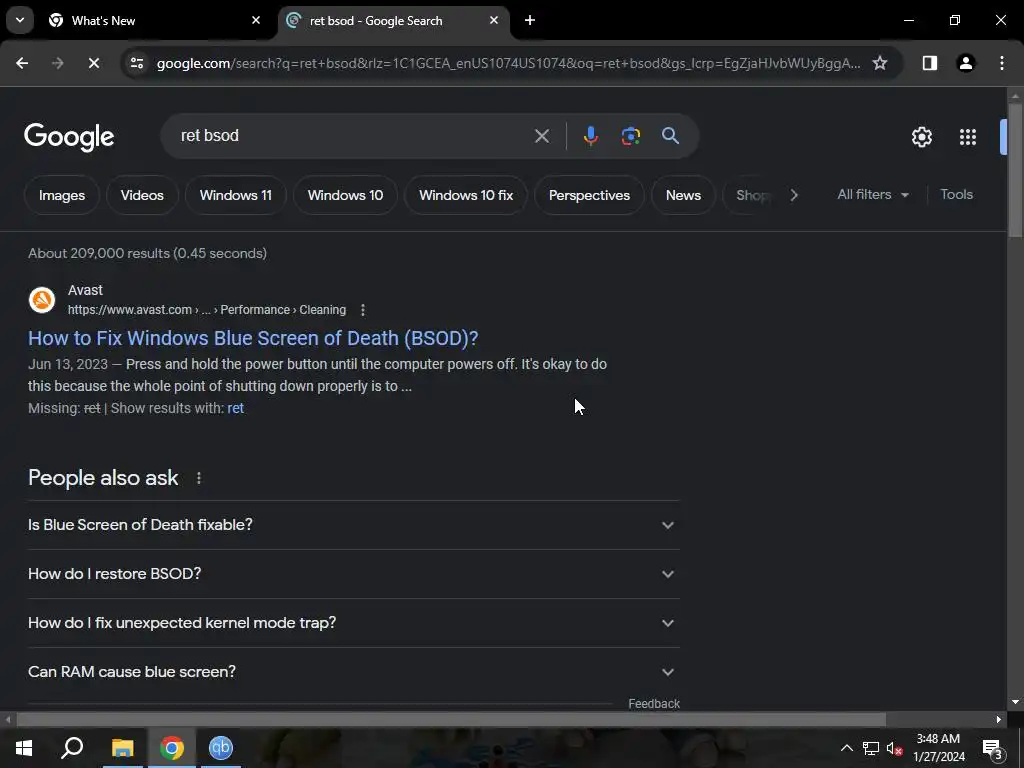Go back to the previous page
This screenshot has height=768, width=1024.
[x=22, y=63]
